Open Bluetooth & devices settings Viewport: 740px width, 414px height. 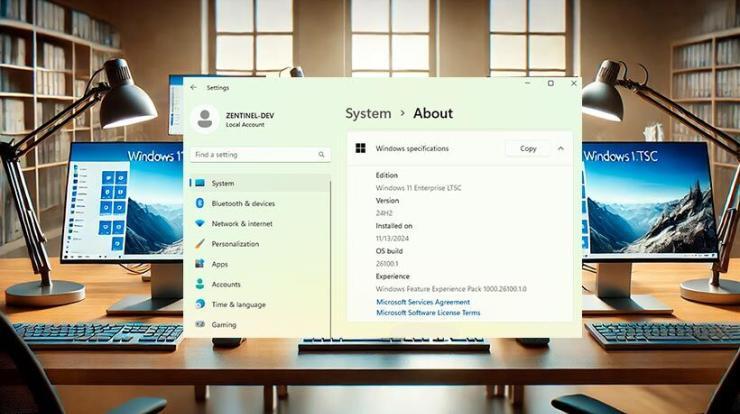(260, 203)
